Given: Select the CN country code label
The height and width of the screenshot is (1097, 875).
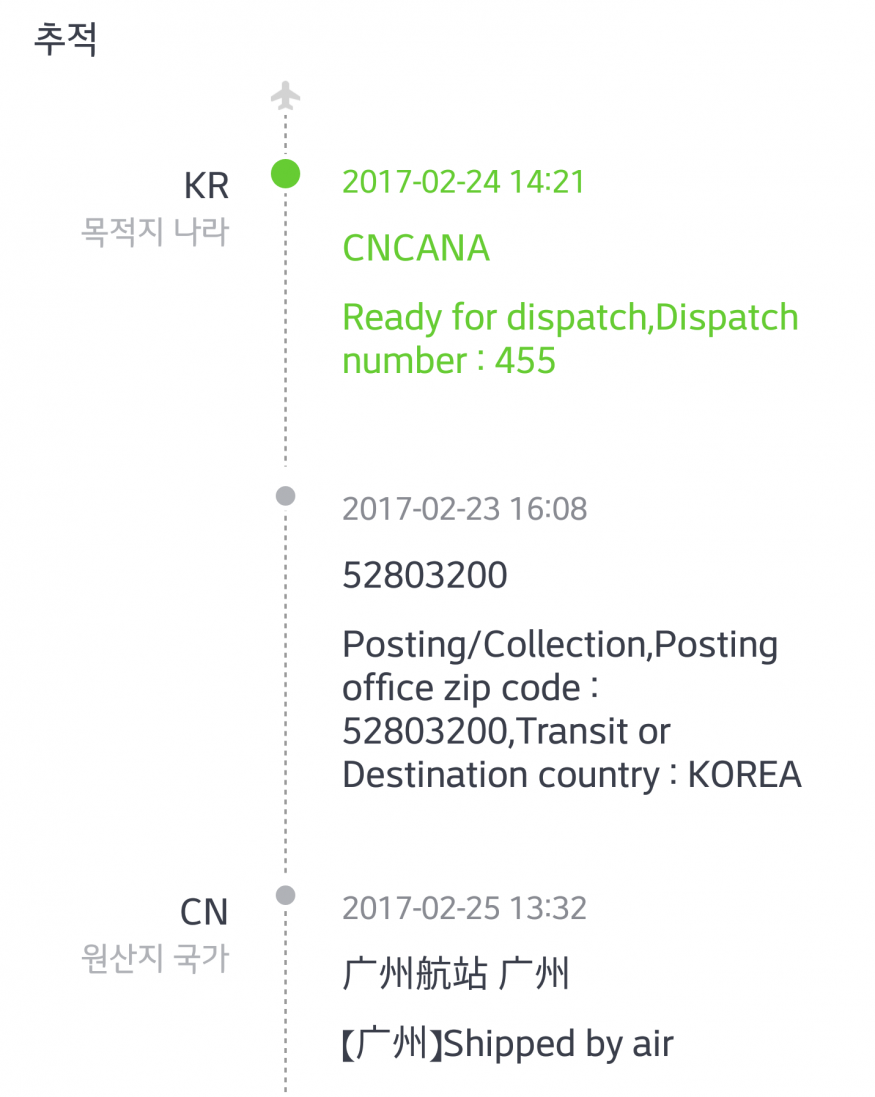Looking at the screenshot, I should click(204, 912).
